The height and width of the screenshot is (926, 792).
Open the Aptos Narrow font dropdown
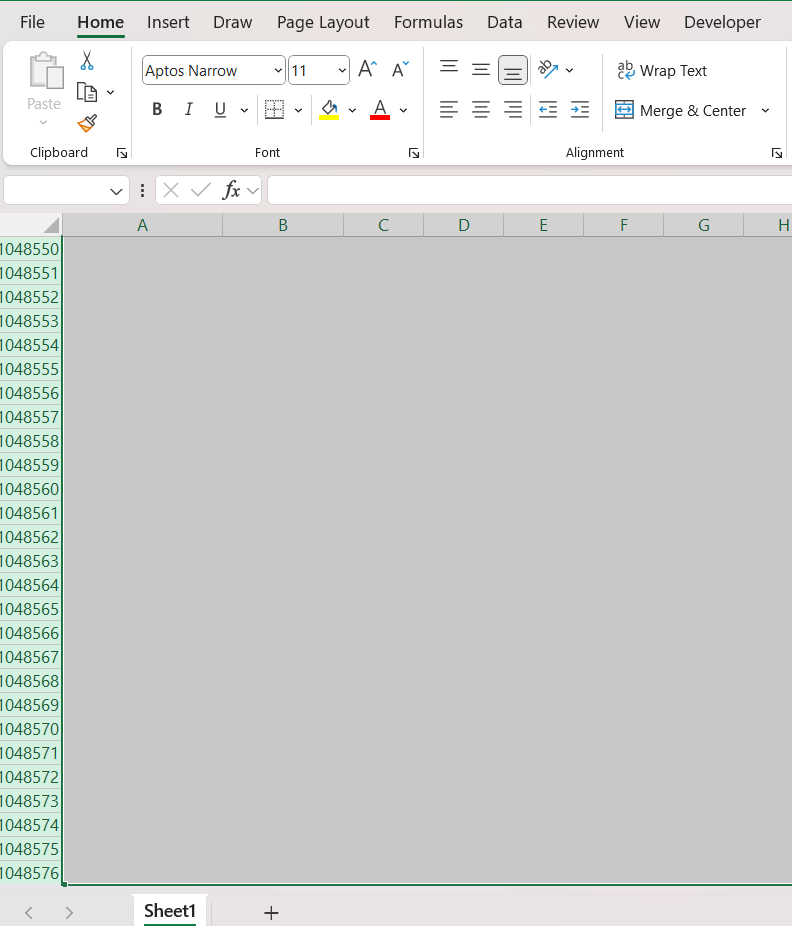[278, 70]
